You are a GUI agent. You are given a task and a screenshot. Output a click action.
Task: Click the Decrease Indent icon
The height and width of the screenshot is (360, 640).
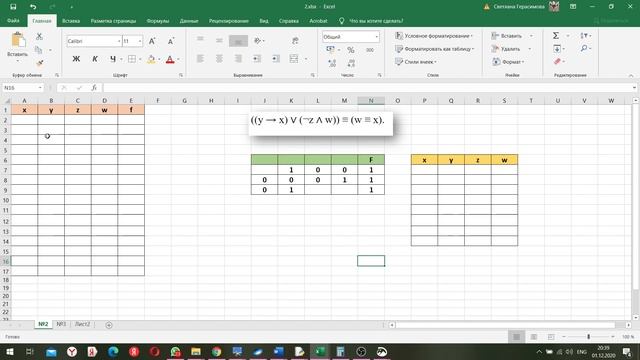[257, 59]
